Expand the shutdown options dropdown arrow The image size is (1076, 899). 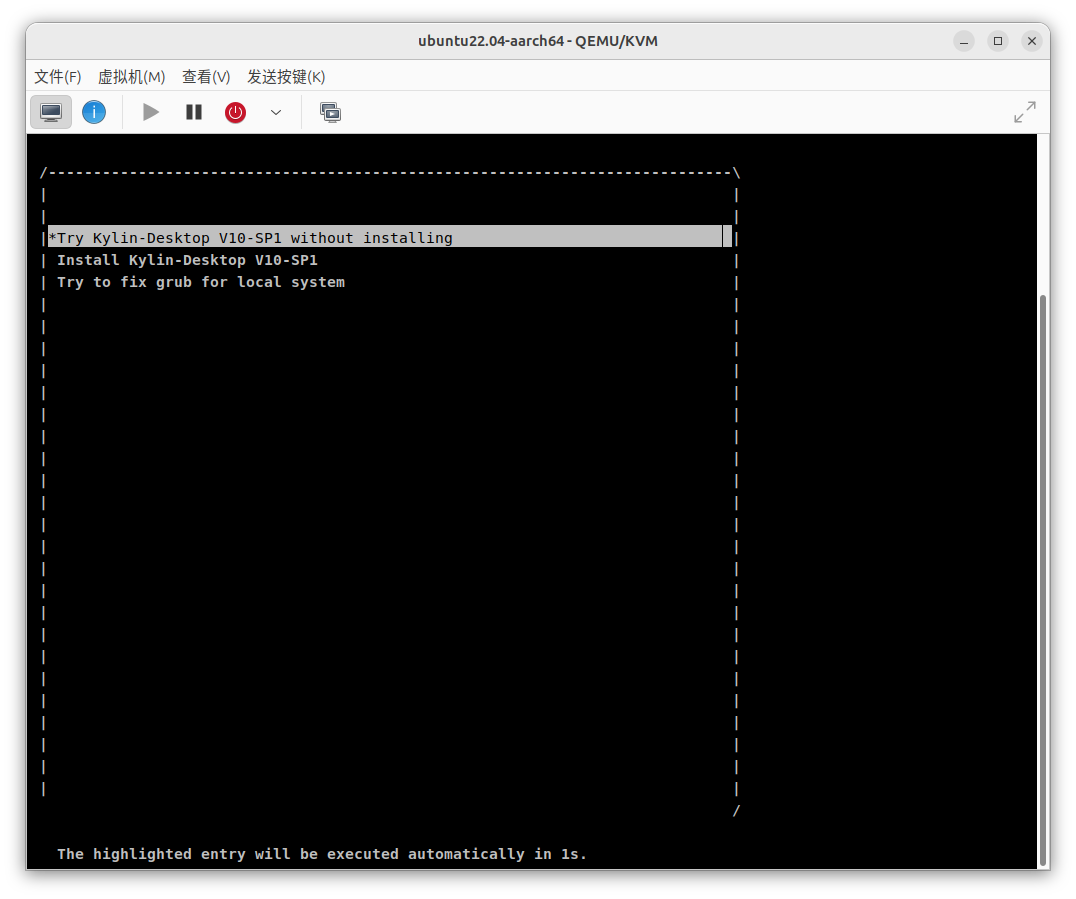[276, 112]
